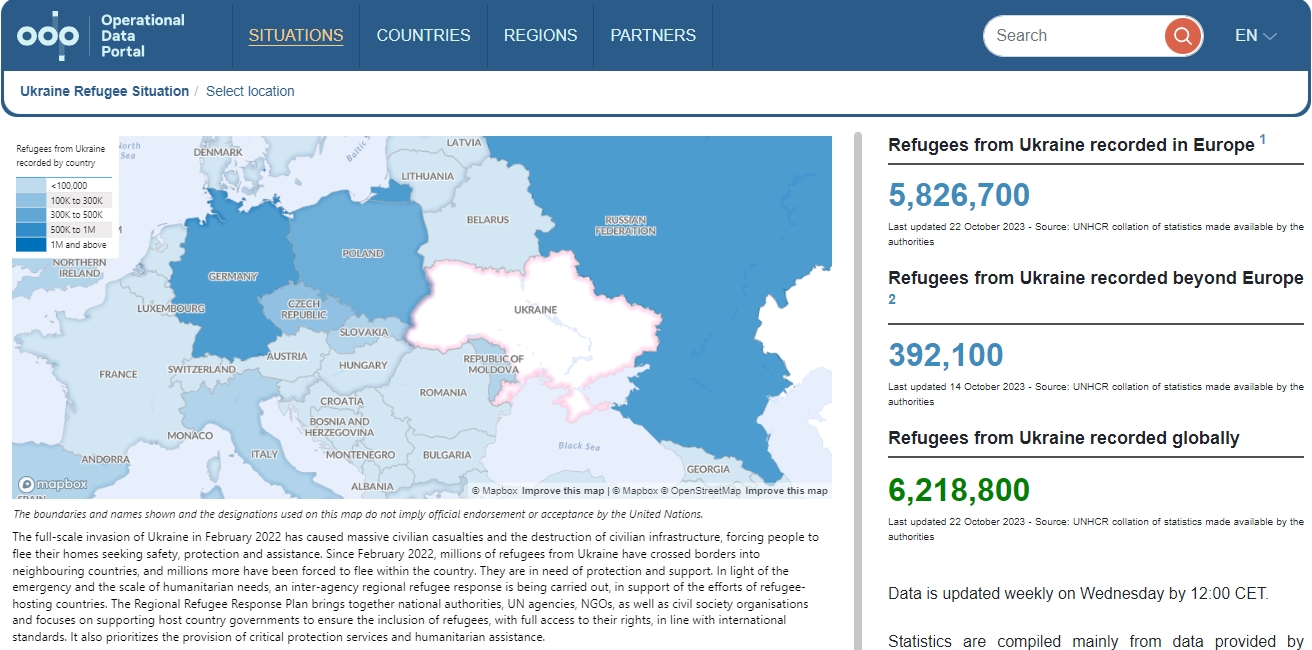The width and height of the screenshot is (1312, 650).
Task: Click the Operational Data Portal logo
Action: [x=101, y=36]
